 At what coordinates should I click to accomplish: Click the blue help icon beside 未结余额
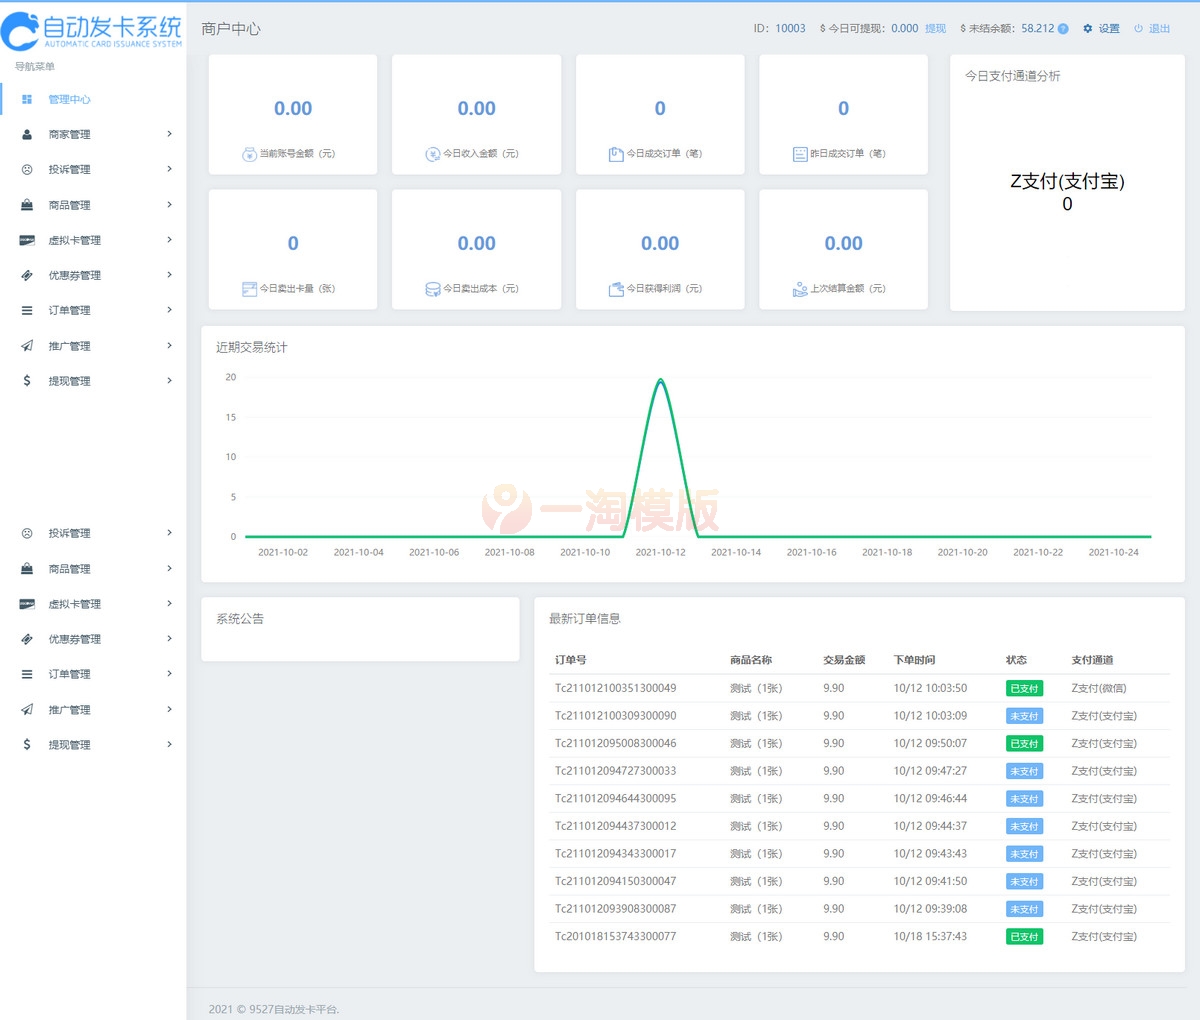point(1063,29)
